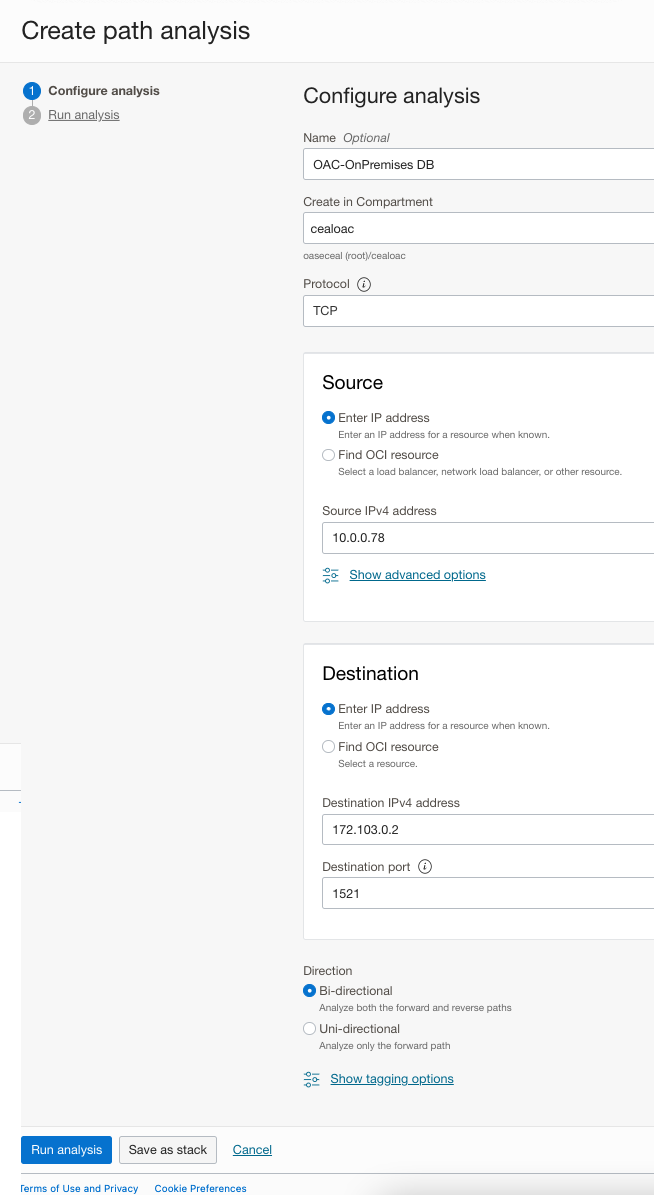This screenshot has height=1195, width=654.
Task: Expand Show advanced options in Source
Action: pos(417,575)
